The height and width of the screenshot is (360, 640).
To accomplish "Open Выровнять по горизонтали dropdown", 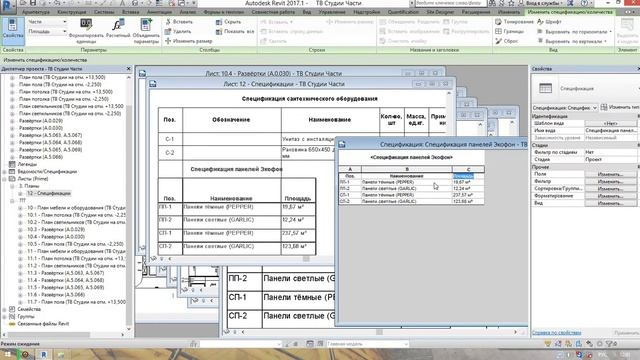I will click(574, 31).
